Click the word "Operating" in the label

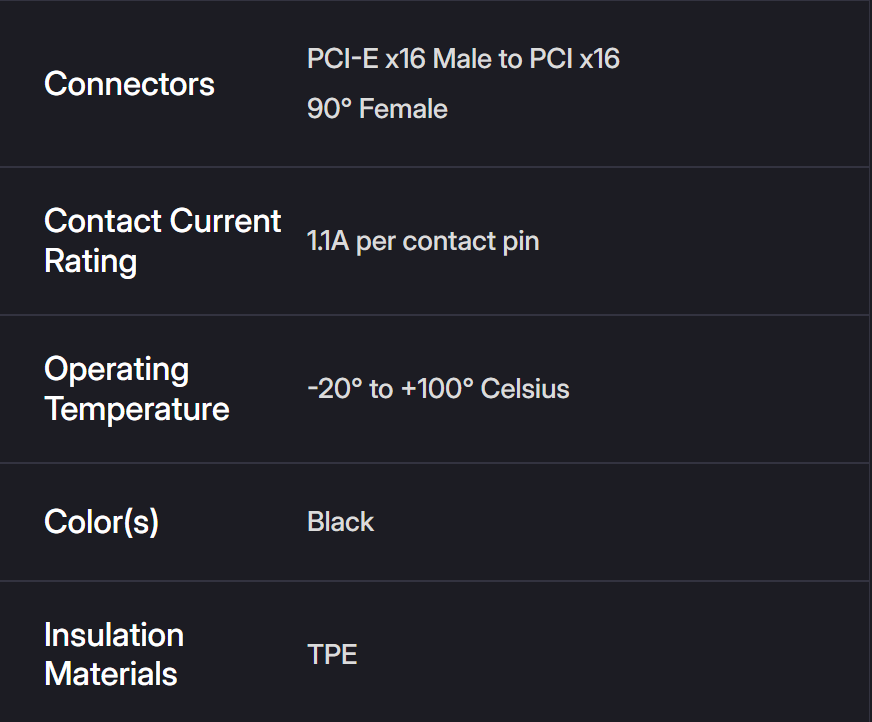point(116,369)
